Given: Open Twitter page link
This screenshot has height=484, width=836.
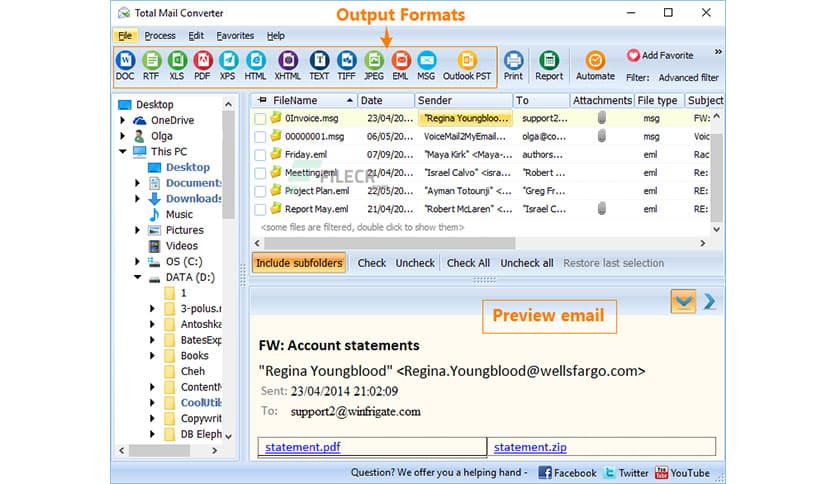Looking at the screenshot, I should [x=626, y=473].
